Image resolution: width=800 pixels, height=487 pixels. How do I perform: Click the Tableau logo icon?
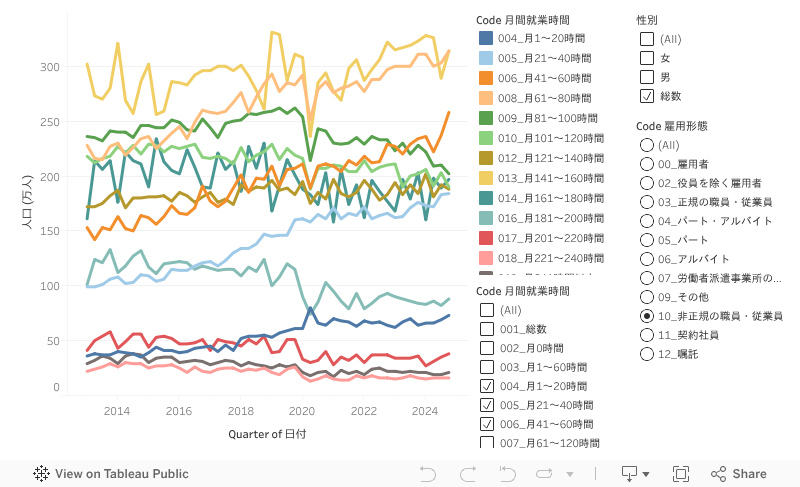[42, 474]
